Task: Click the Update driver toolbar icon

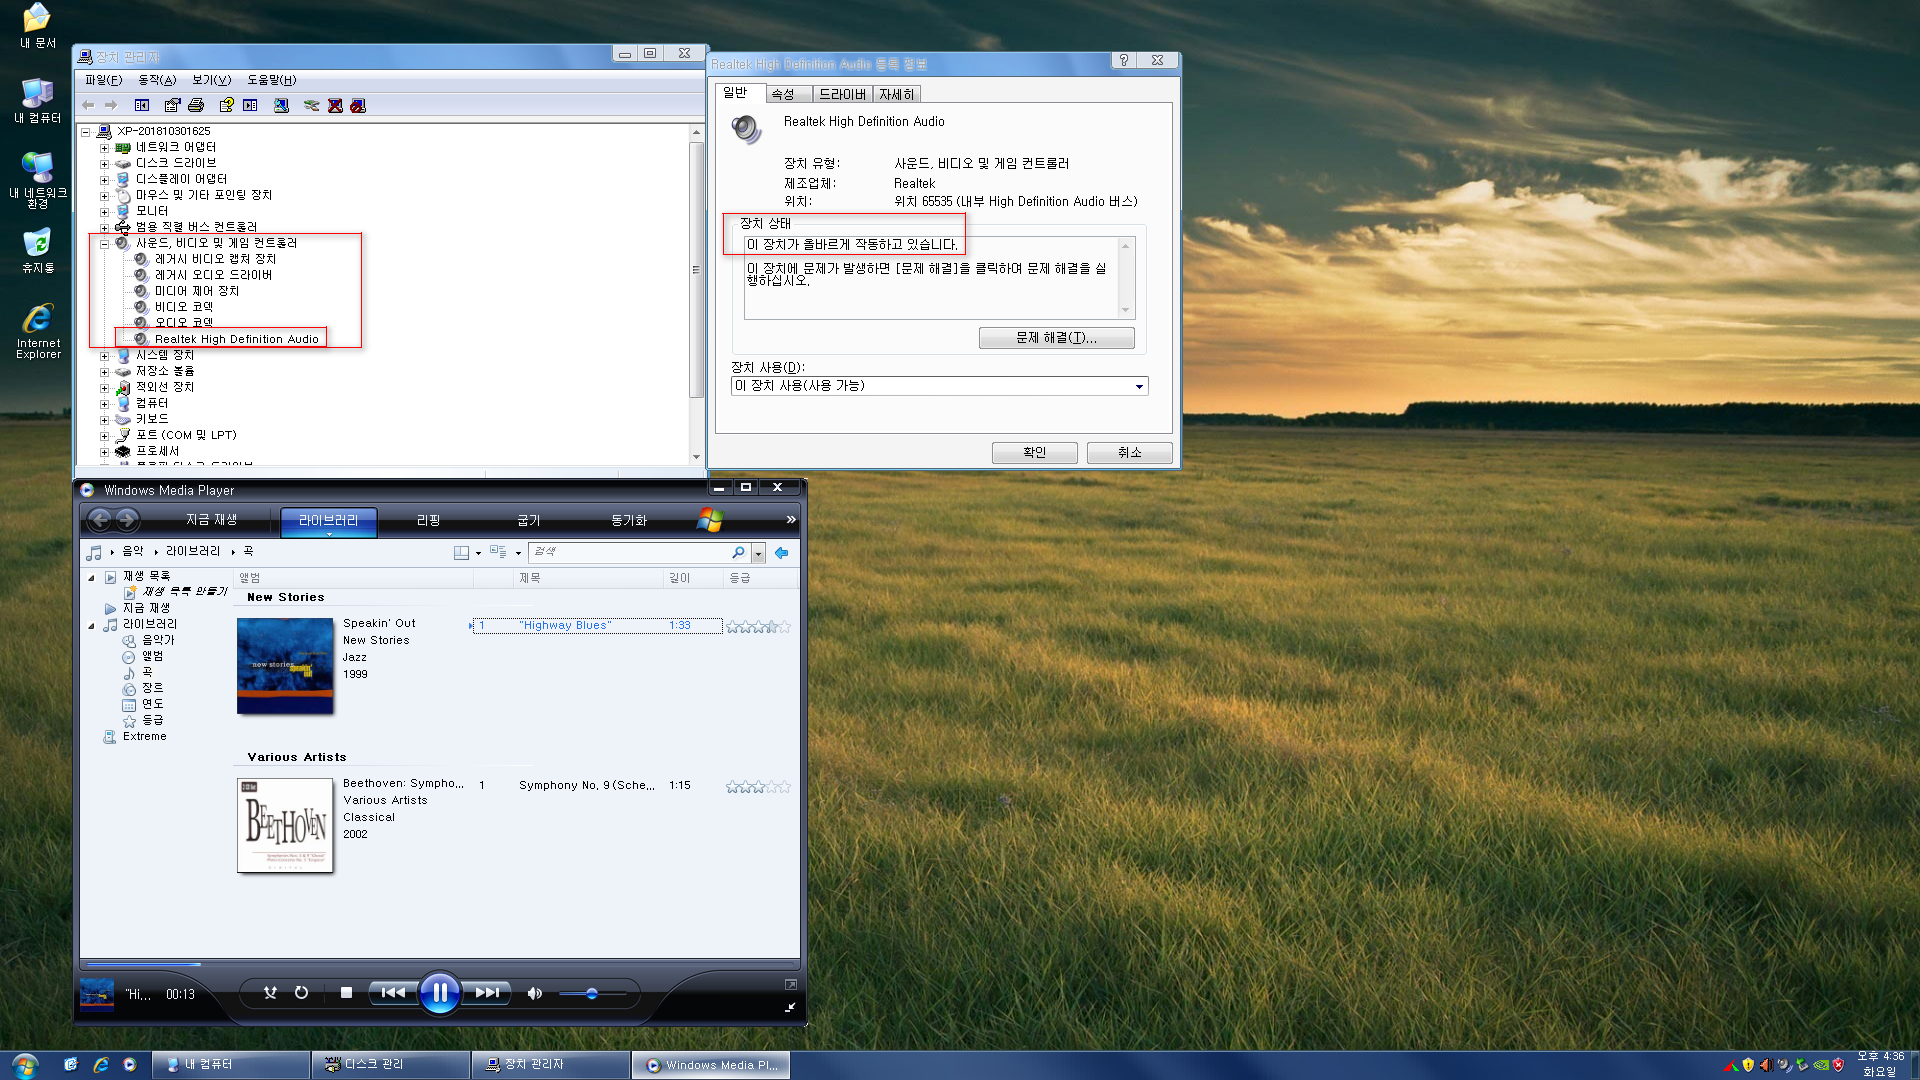Action: coord(311,105)
